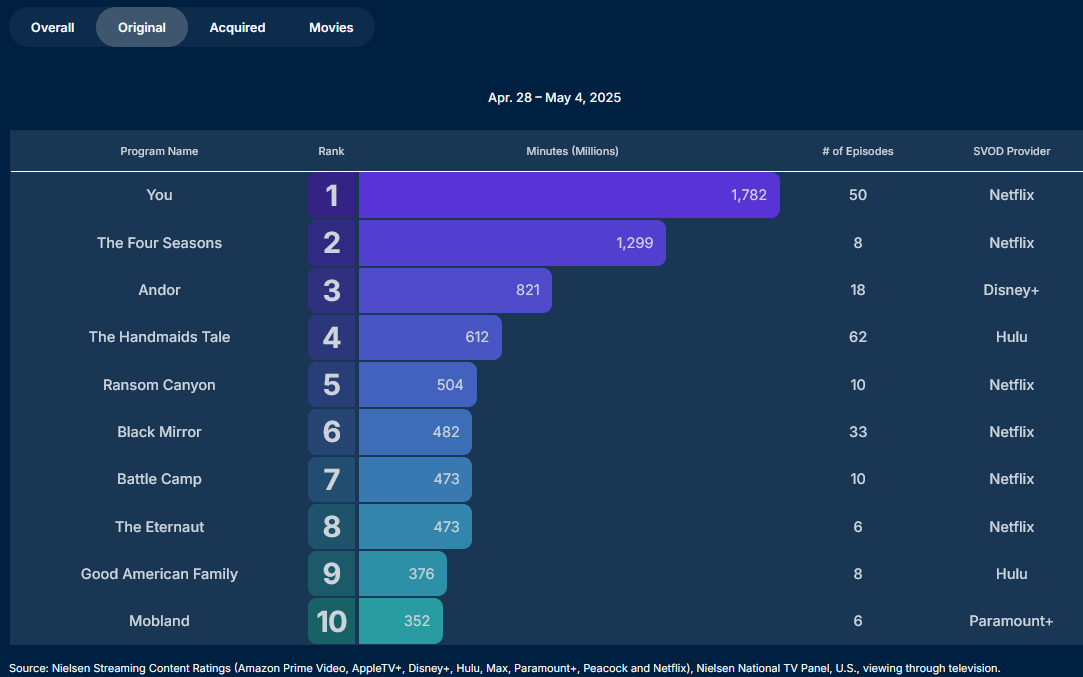Click the rank 8 badge
Image resolution: width=1083 pixels, height=677 pixels.
(332, 527)
